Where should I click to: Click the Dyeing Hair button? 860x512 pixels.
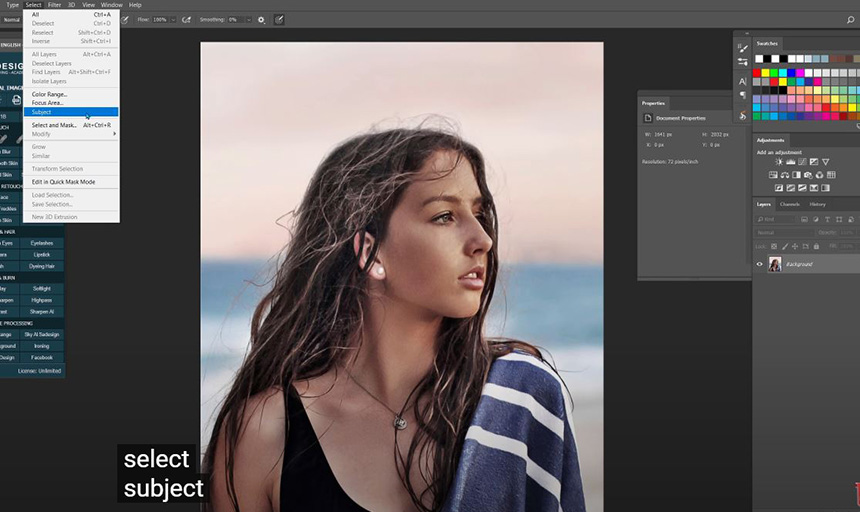[x=41, y=266]
